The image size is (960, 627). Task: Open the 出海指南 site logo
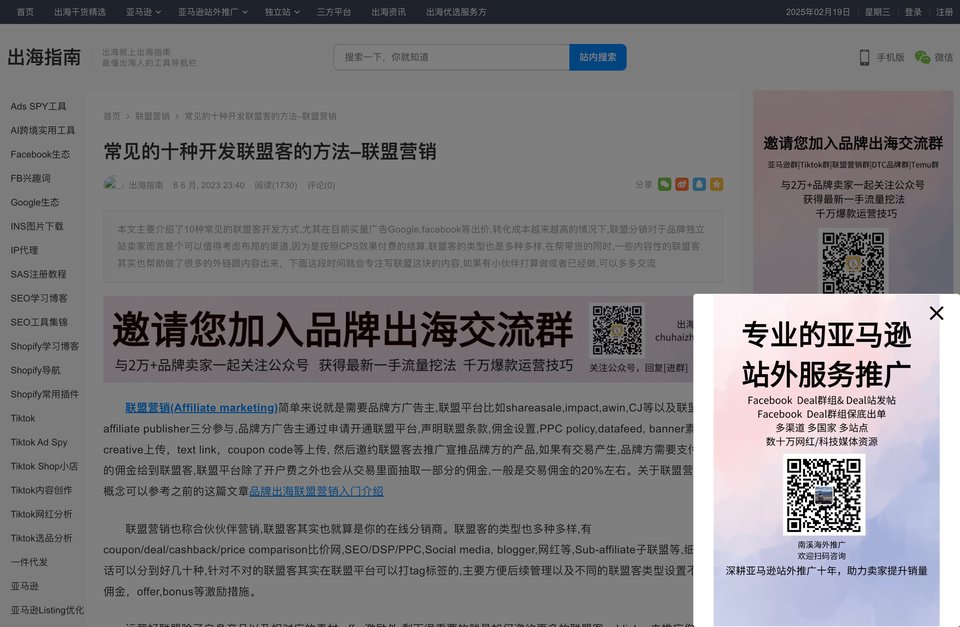pyautogui.click(x=44, y=57)
